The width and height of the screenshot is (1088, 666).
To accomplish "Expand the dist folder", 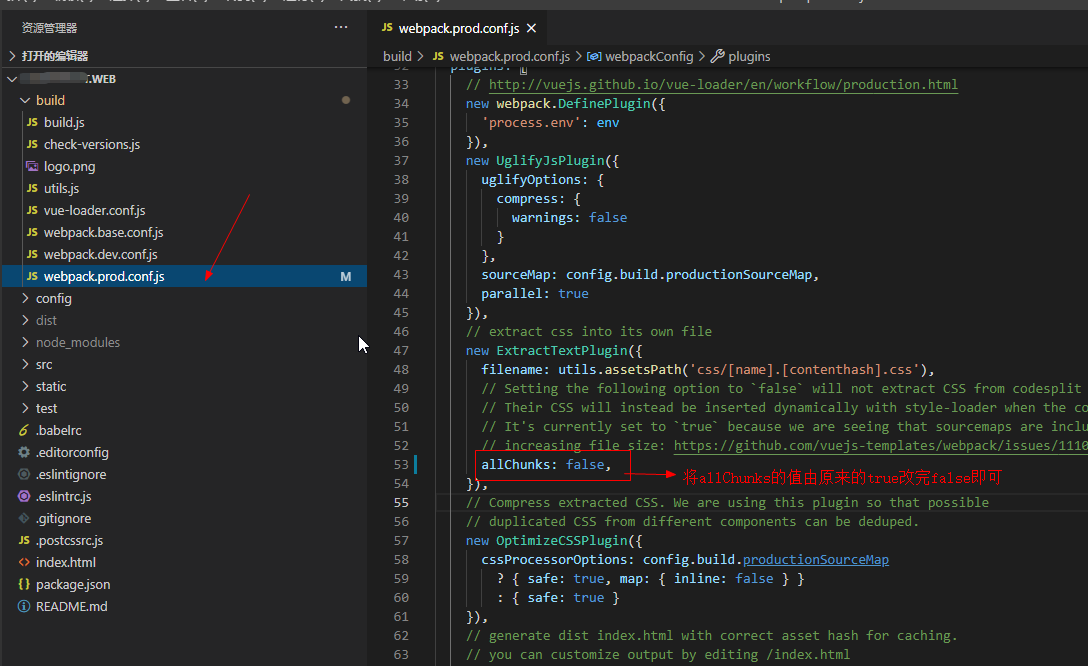I will tap(25, 321).
